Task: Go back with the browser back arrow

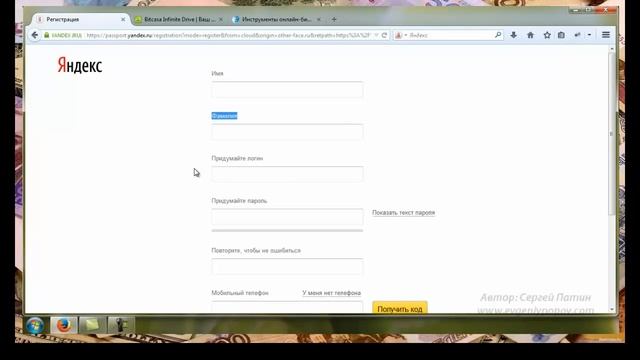Action: [x=35, y=35]
